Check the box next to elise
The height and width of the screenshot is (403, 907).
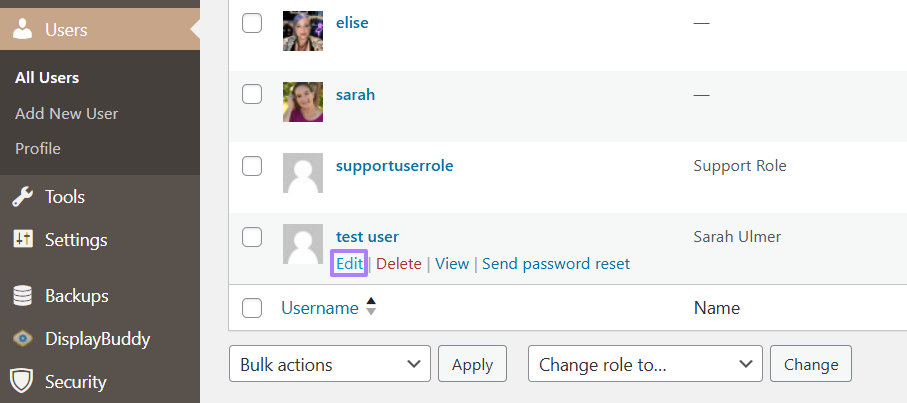[x=252, y=23]
